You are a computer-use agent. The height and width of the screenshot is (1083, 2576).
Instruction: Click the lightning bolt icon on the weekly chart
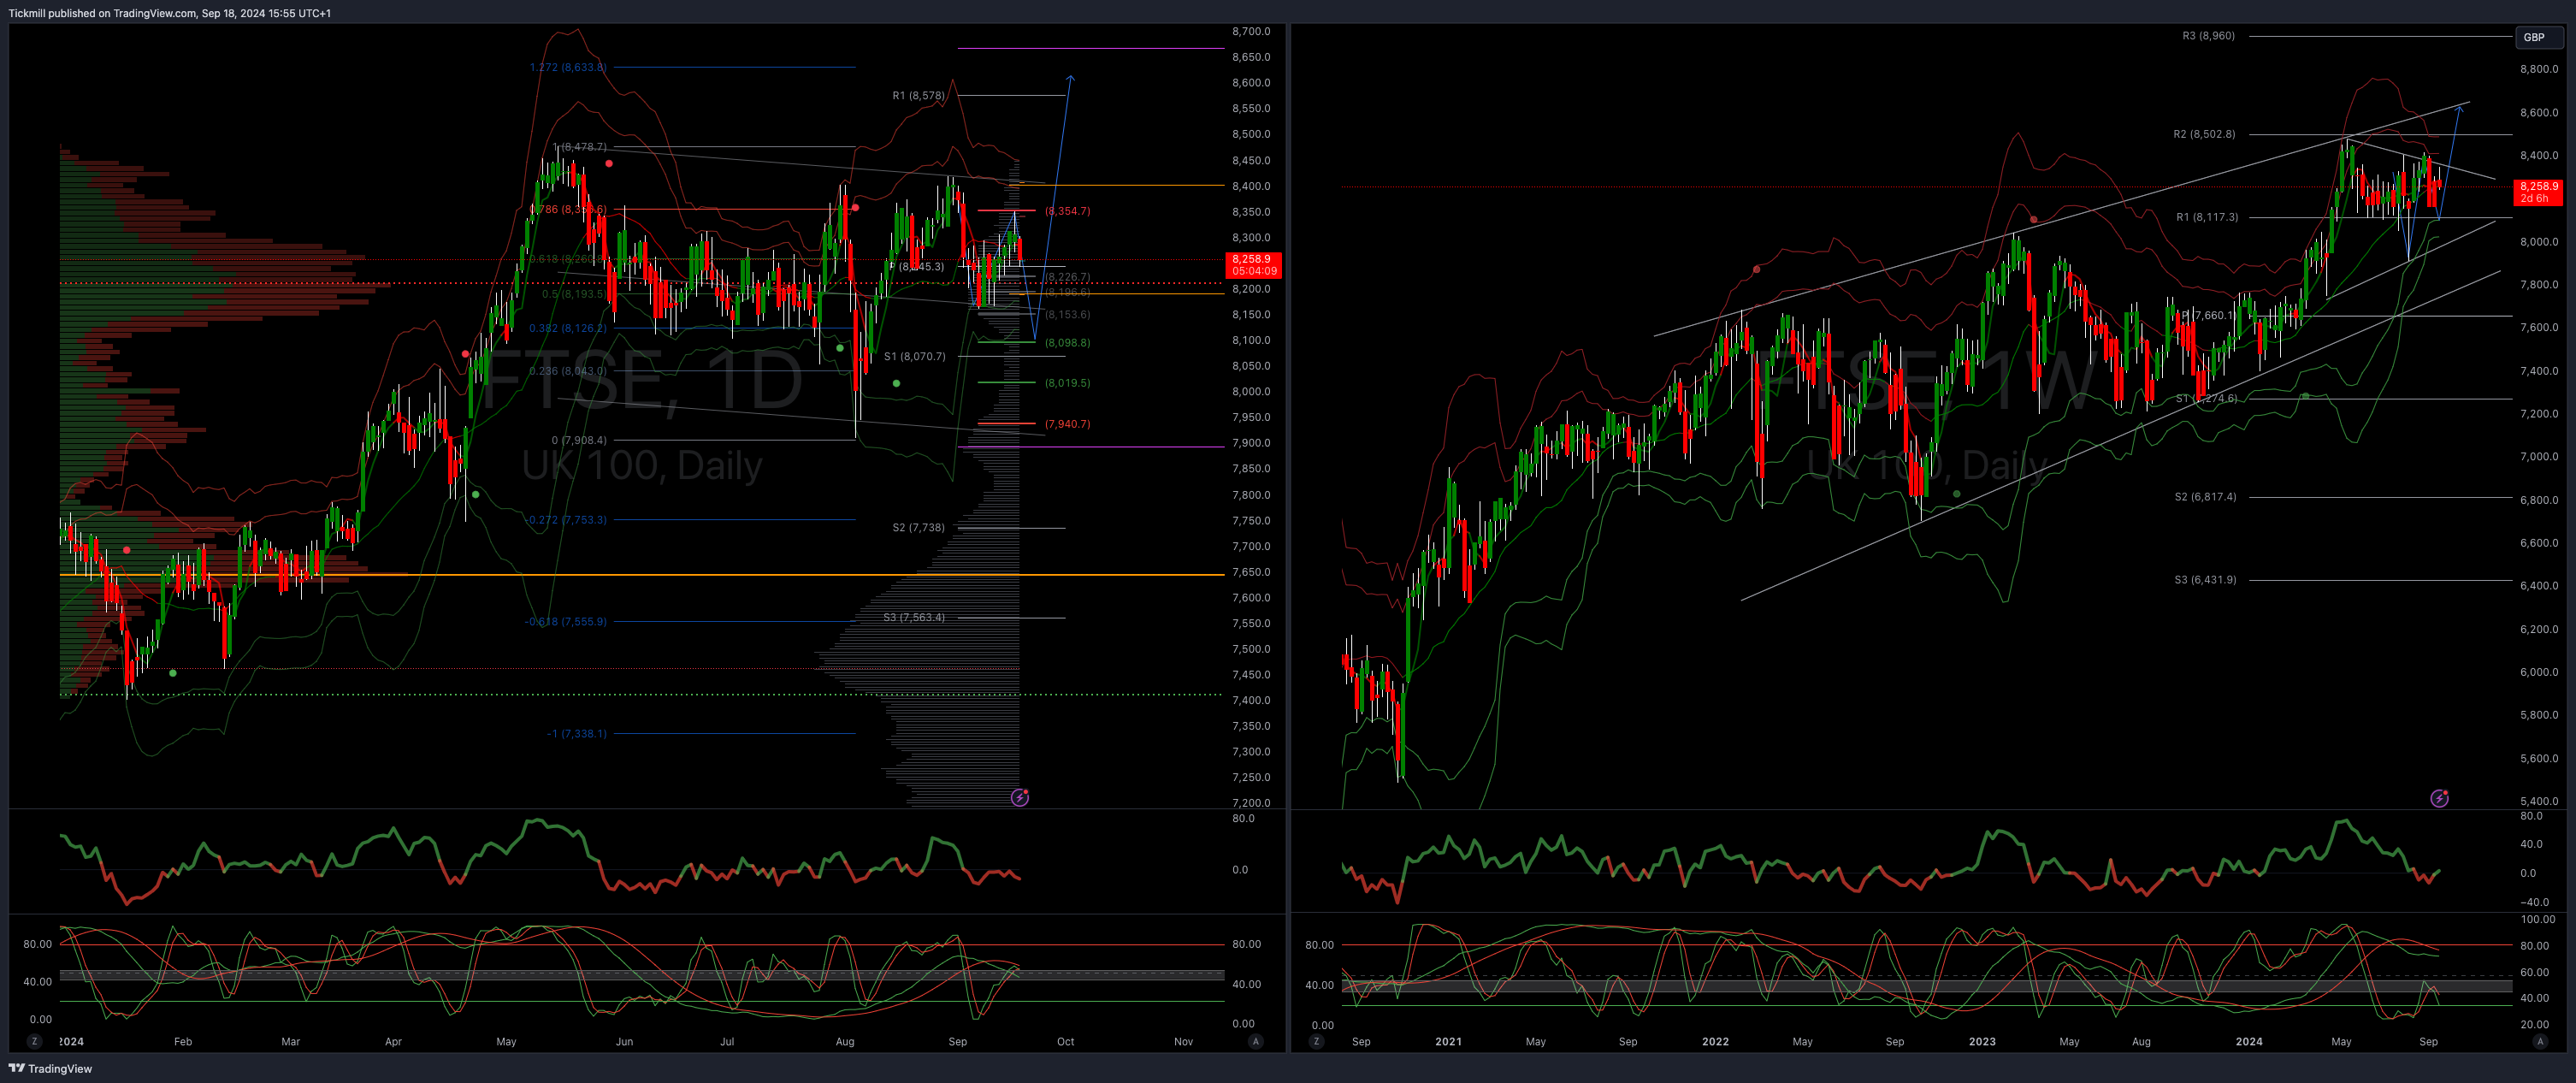2439,798
